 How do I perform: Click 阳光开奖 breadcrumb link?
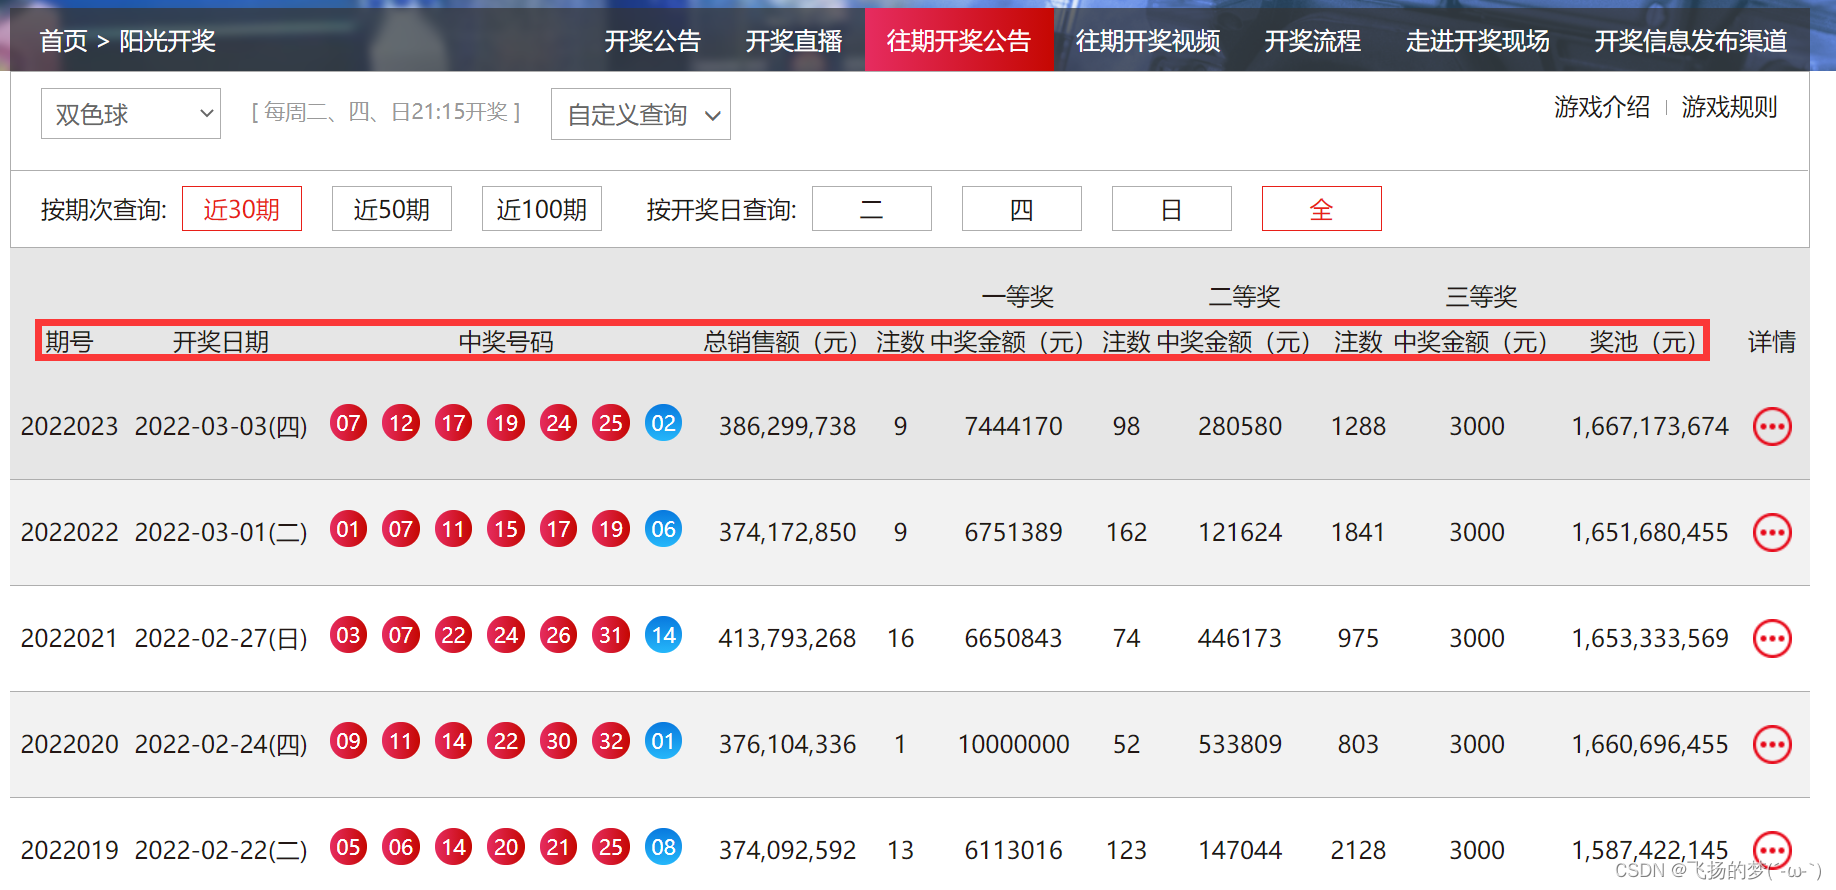(168, 41)
